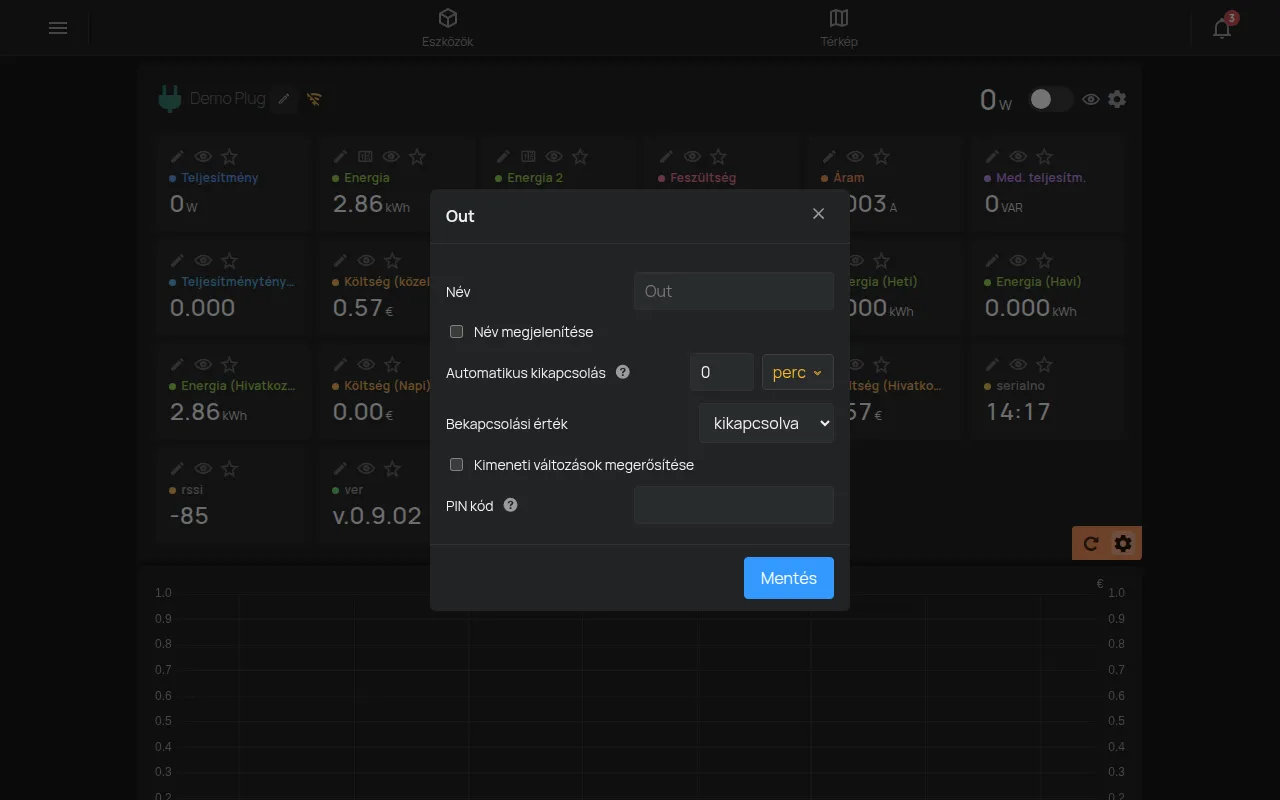Image resolution: width=1280 pixels, height=800 pixels.
Task: Edit the rssi tile with pencil icon
Action: point(177,468)
